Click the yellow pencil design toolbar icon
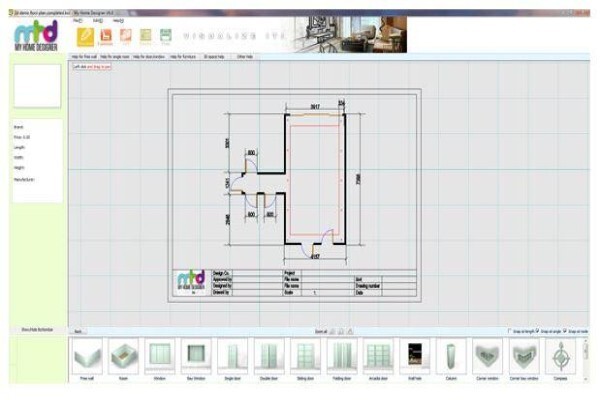 85,37
